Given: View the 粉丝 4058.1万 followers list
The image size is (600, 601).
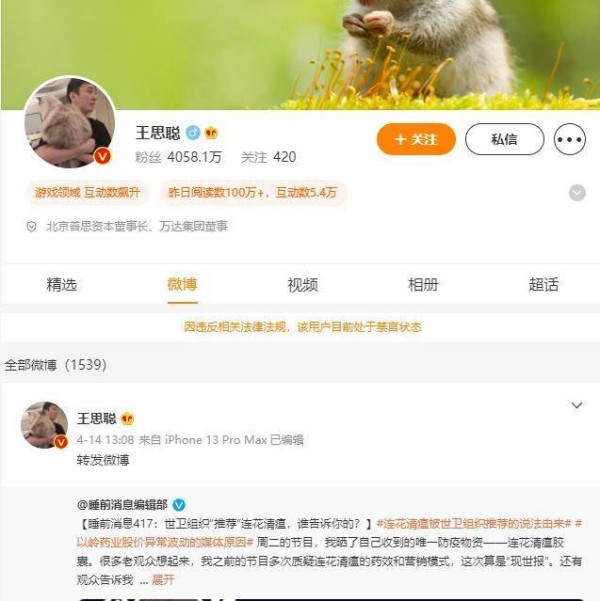Looking at the screenshot, I should 178,157.
